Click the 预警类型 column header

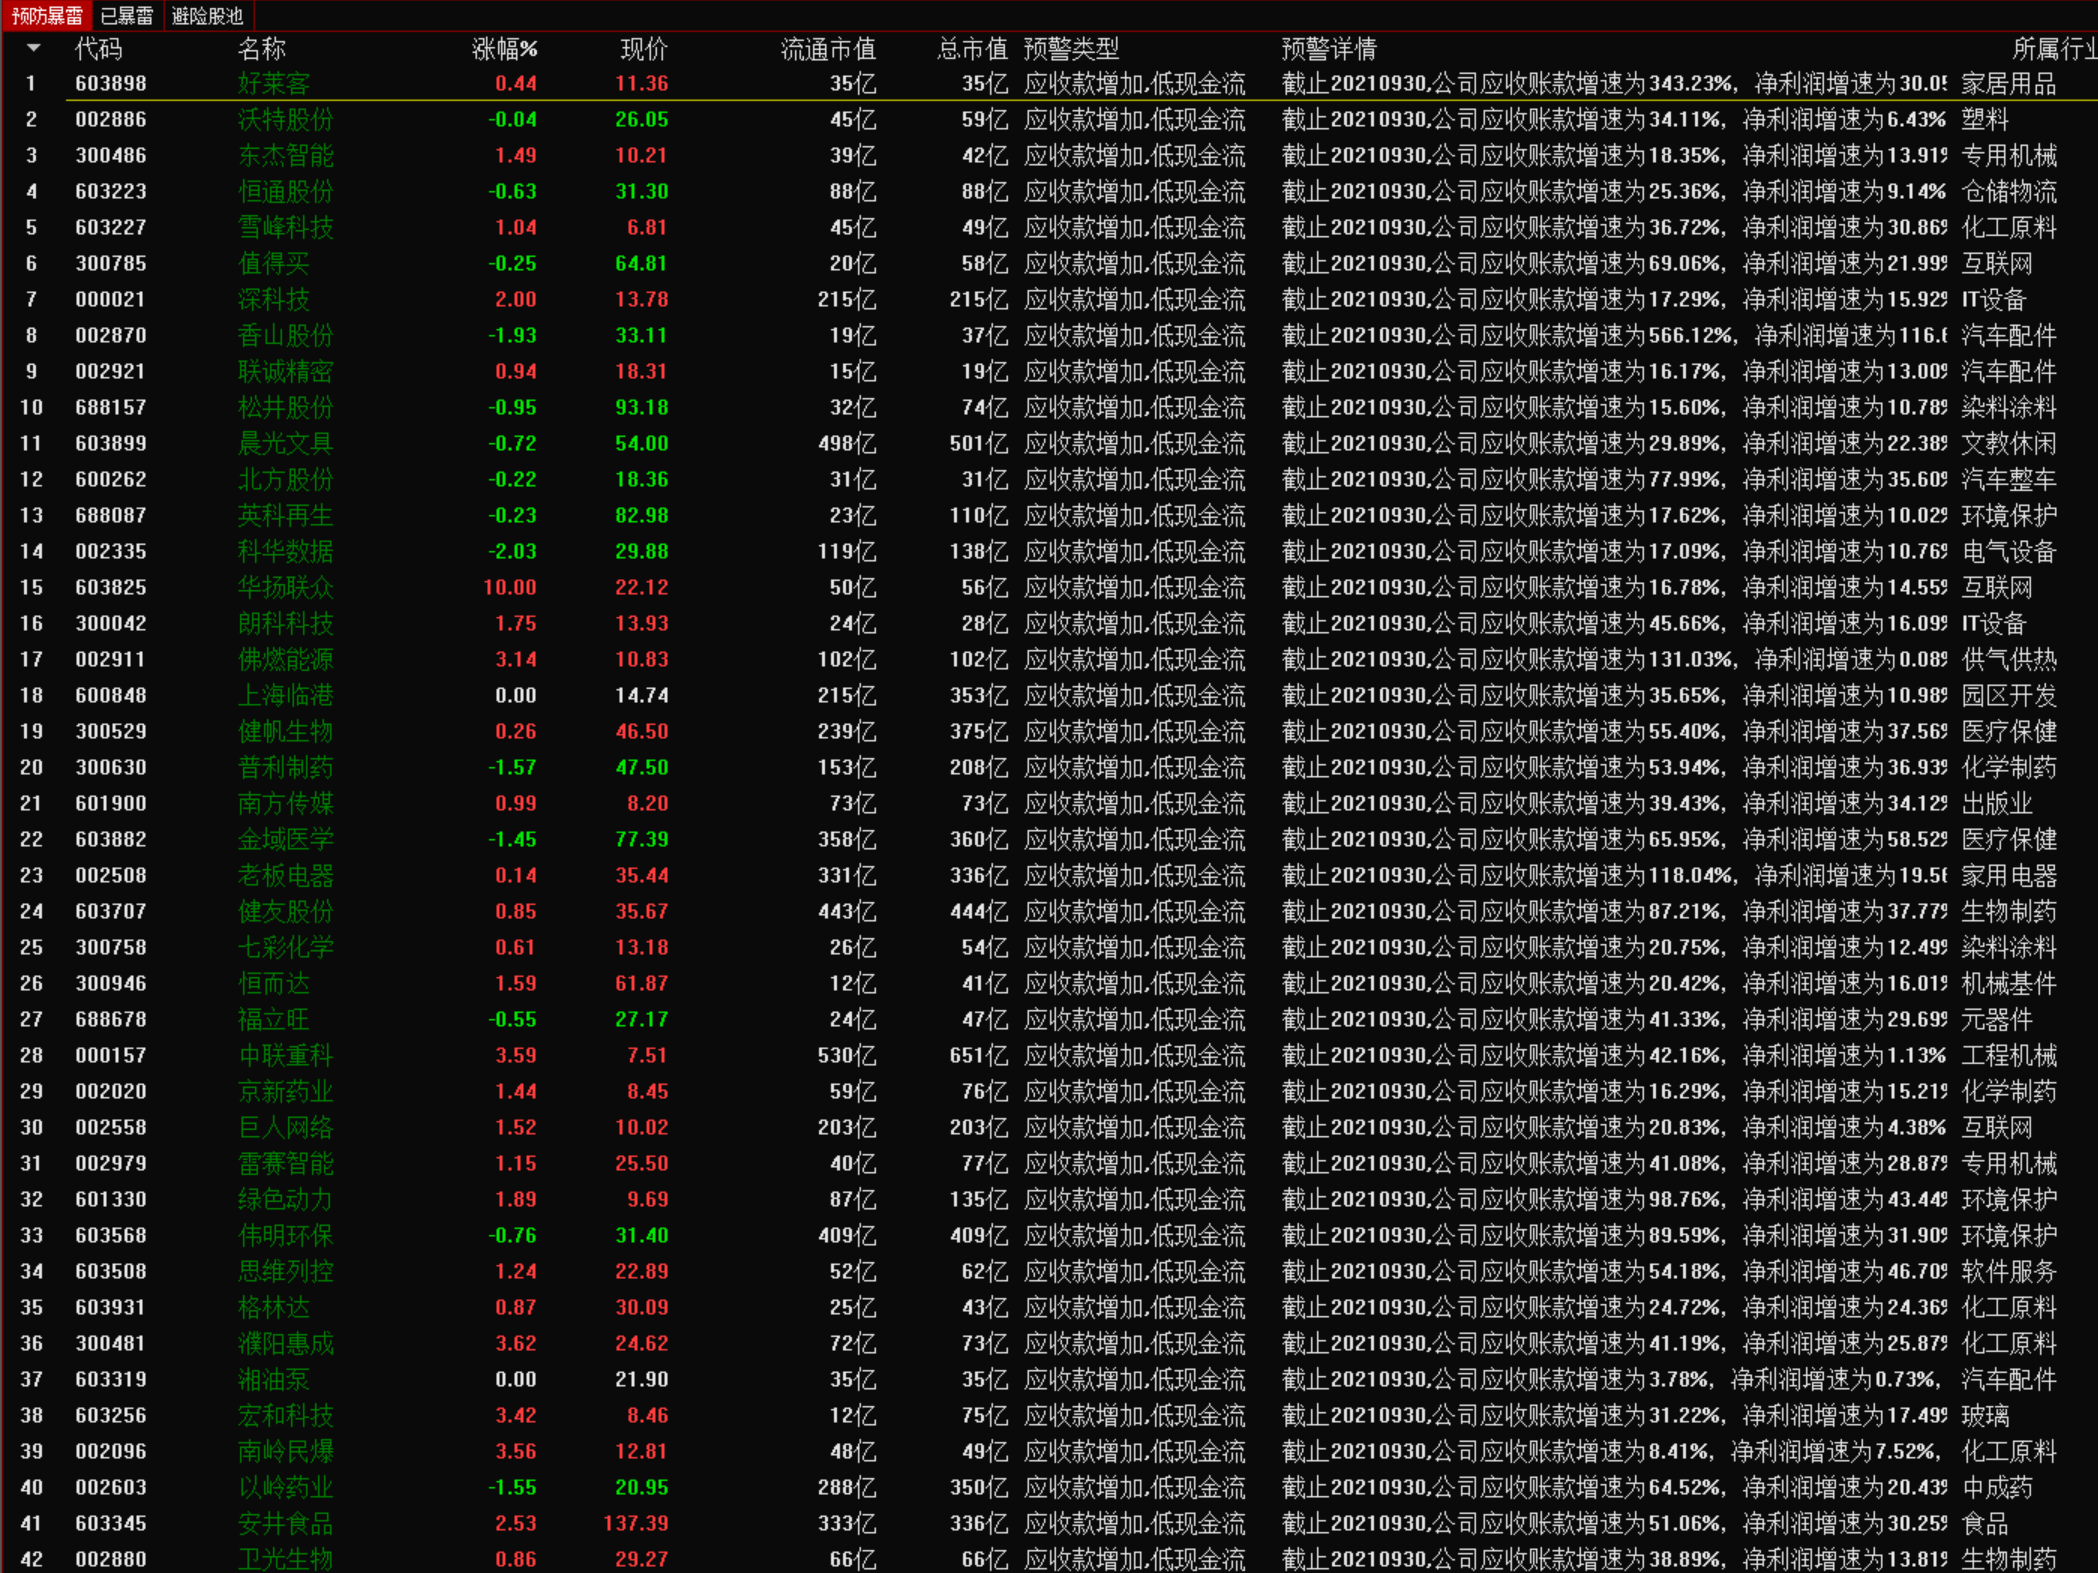[x=1070, y=49]
